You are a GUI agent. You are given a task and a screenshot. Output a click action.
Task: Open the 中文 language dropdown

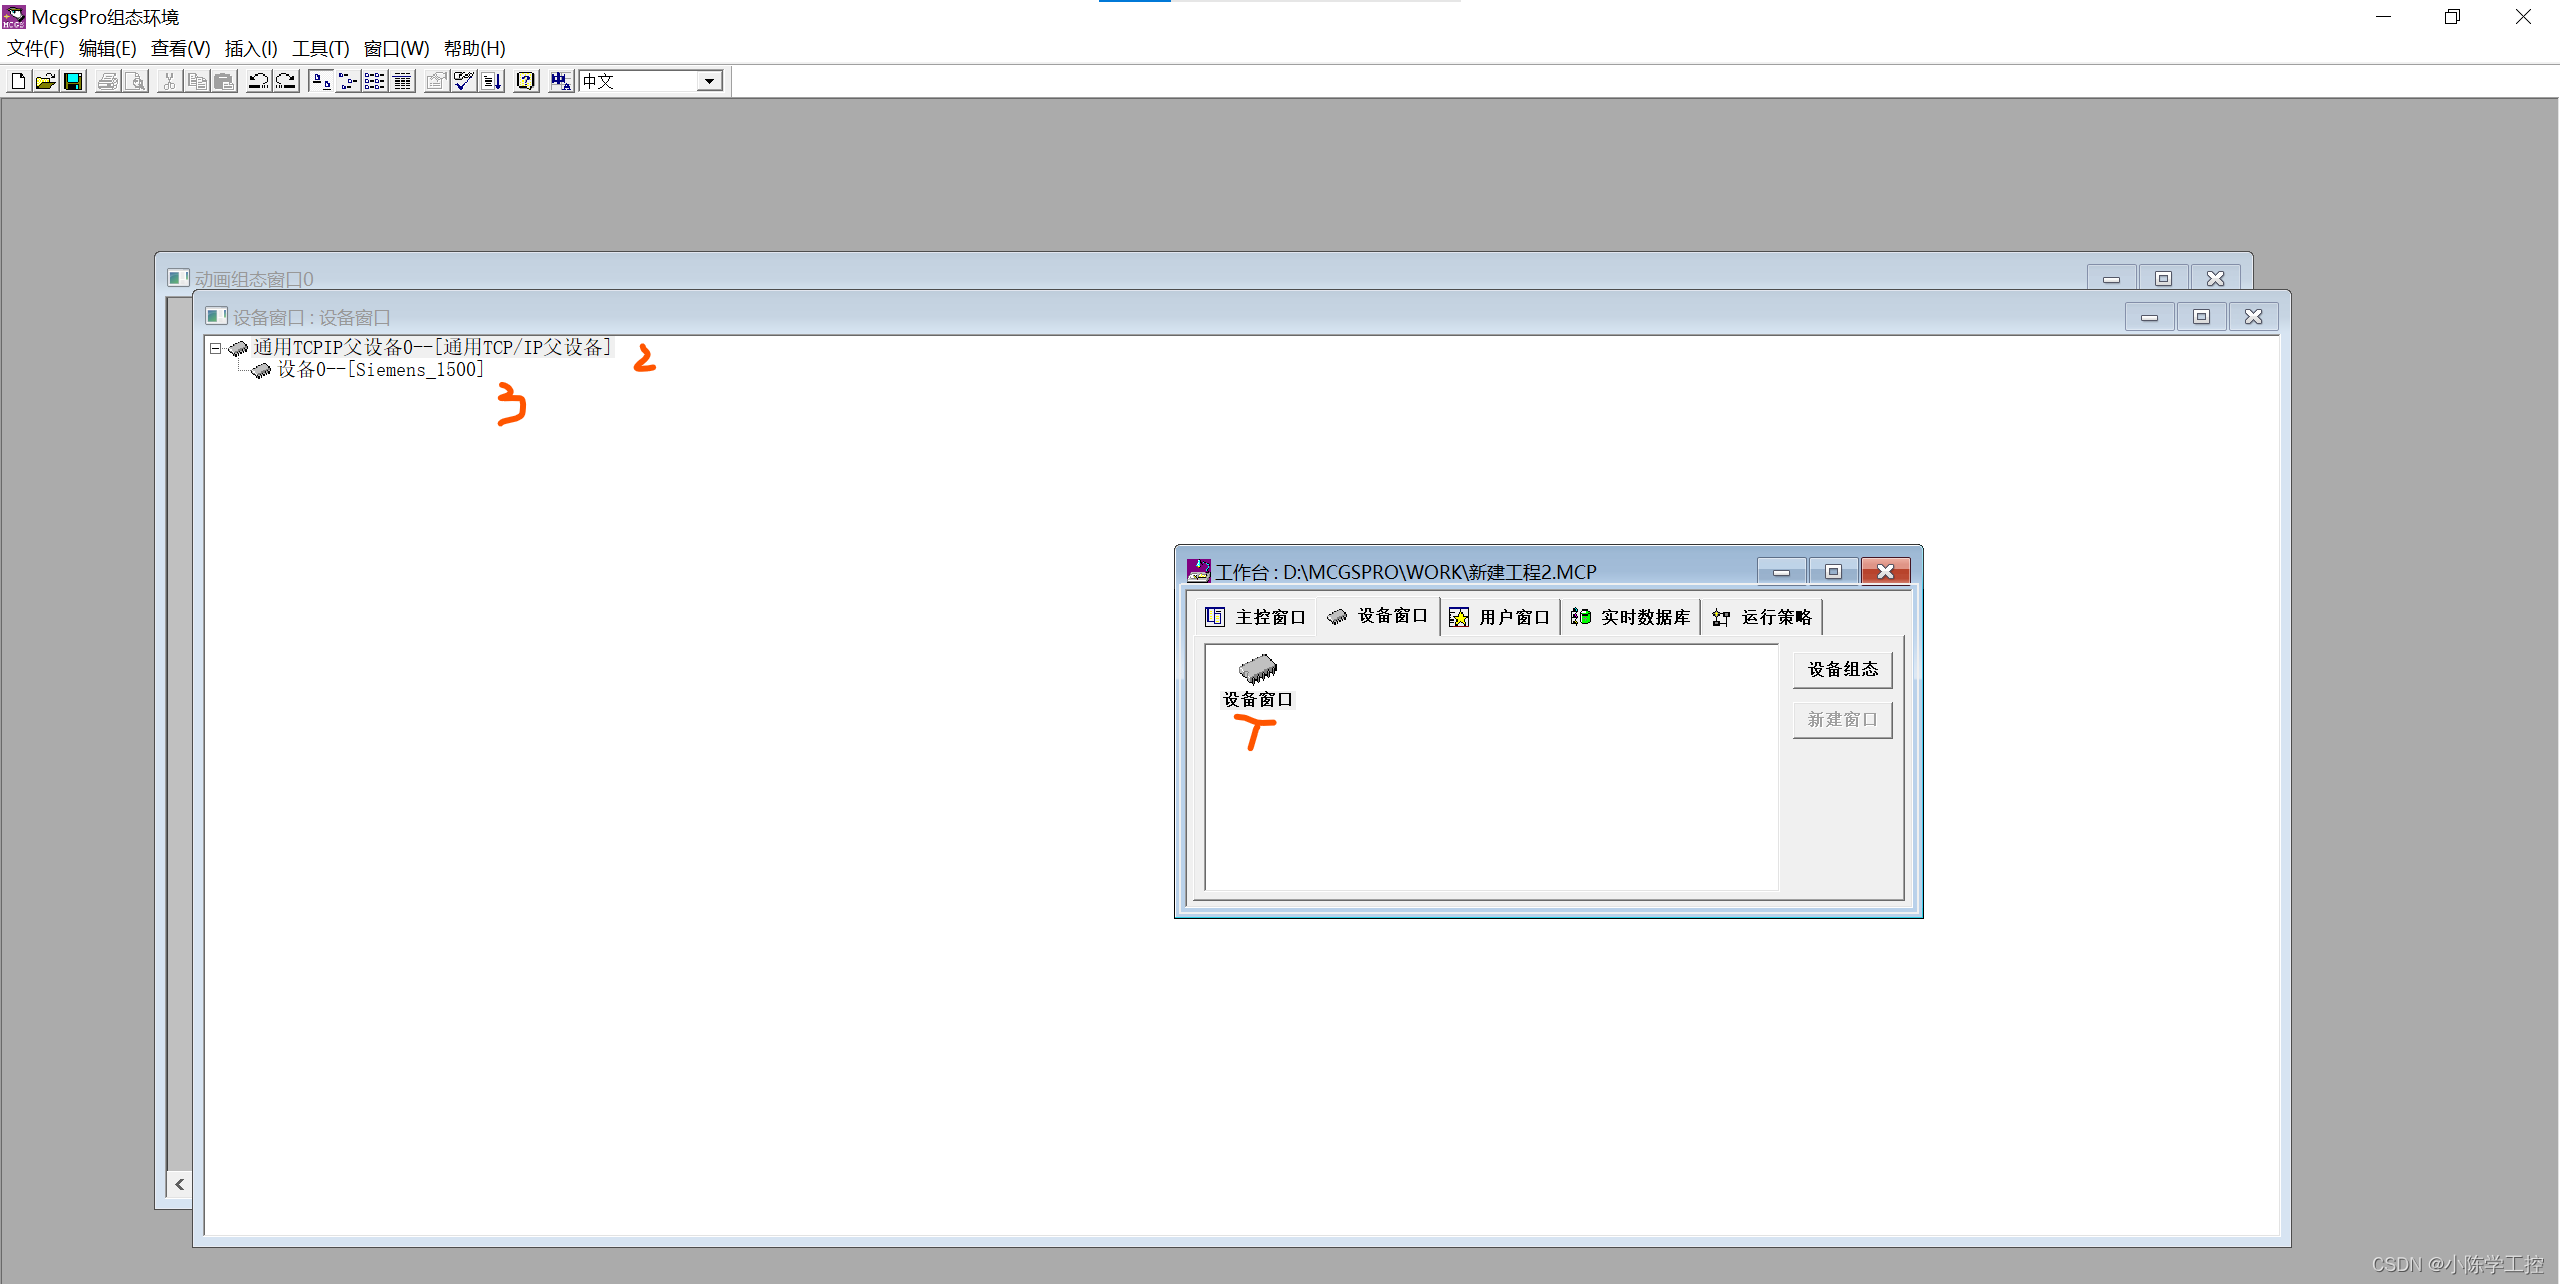tap(709, 82)
